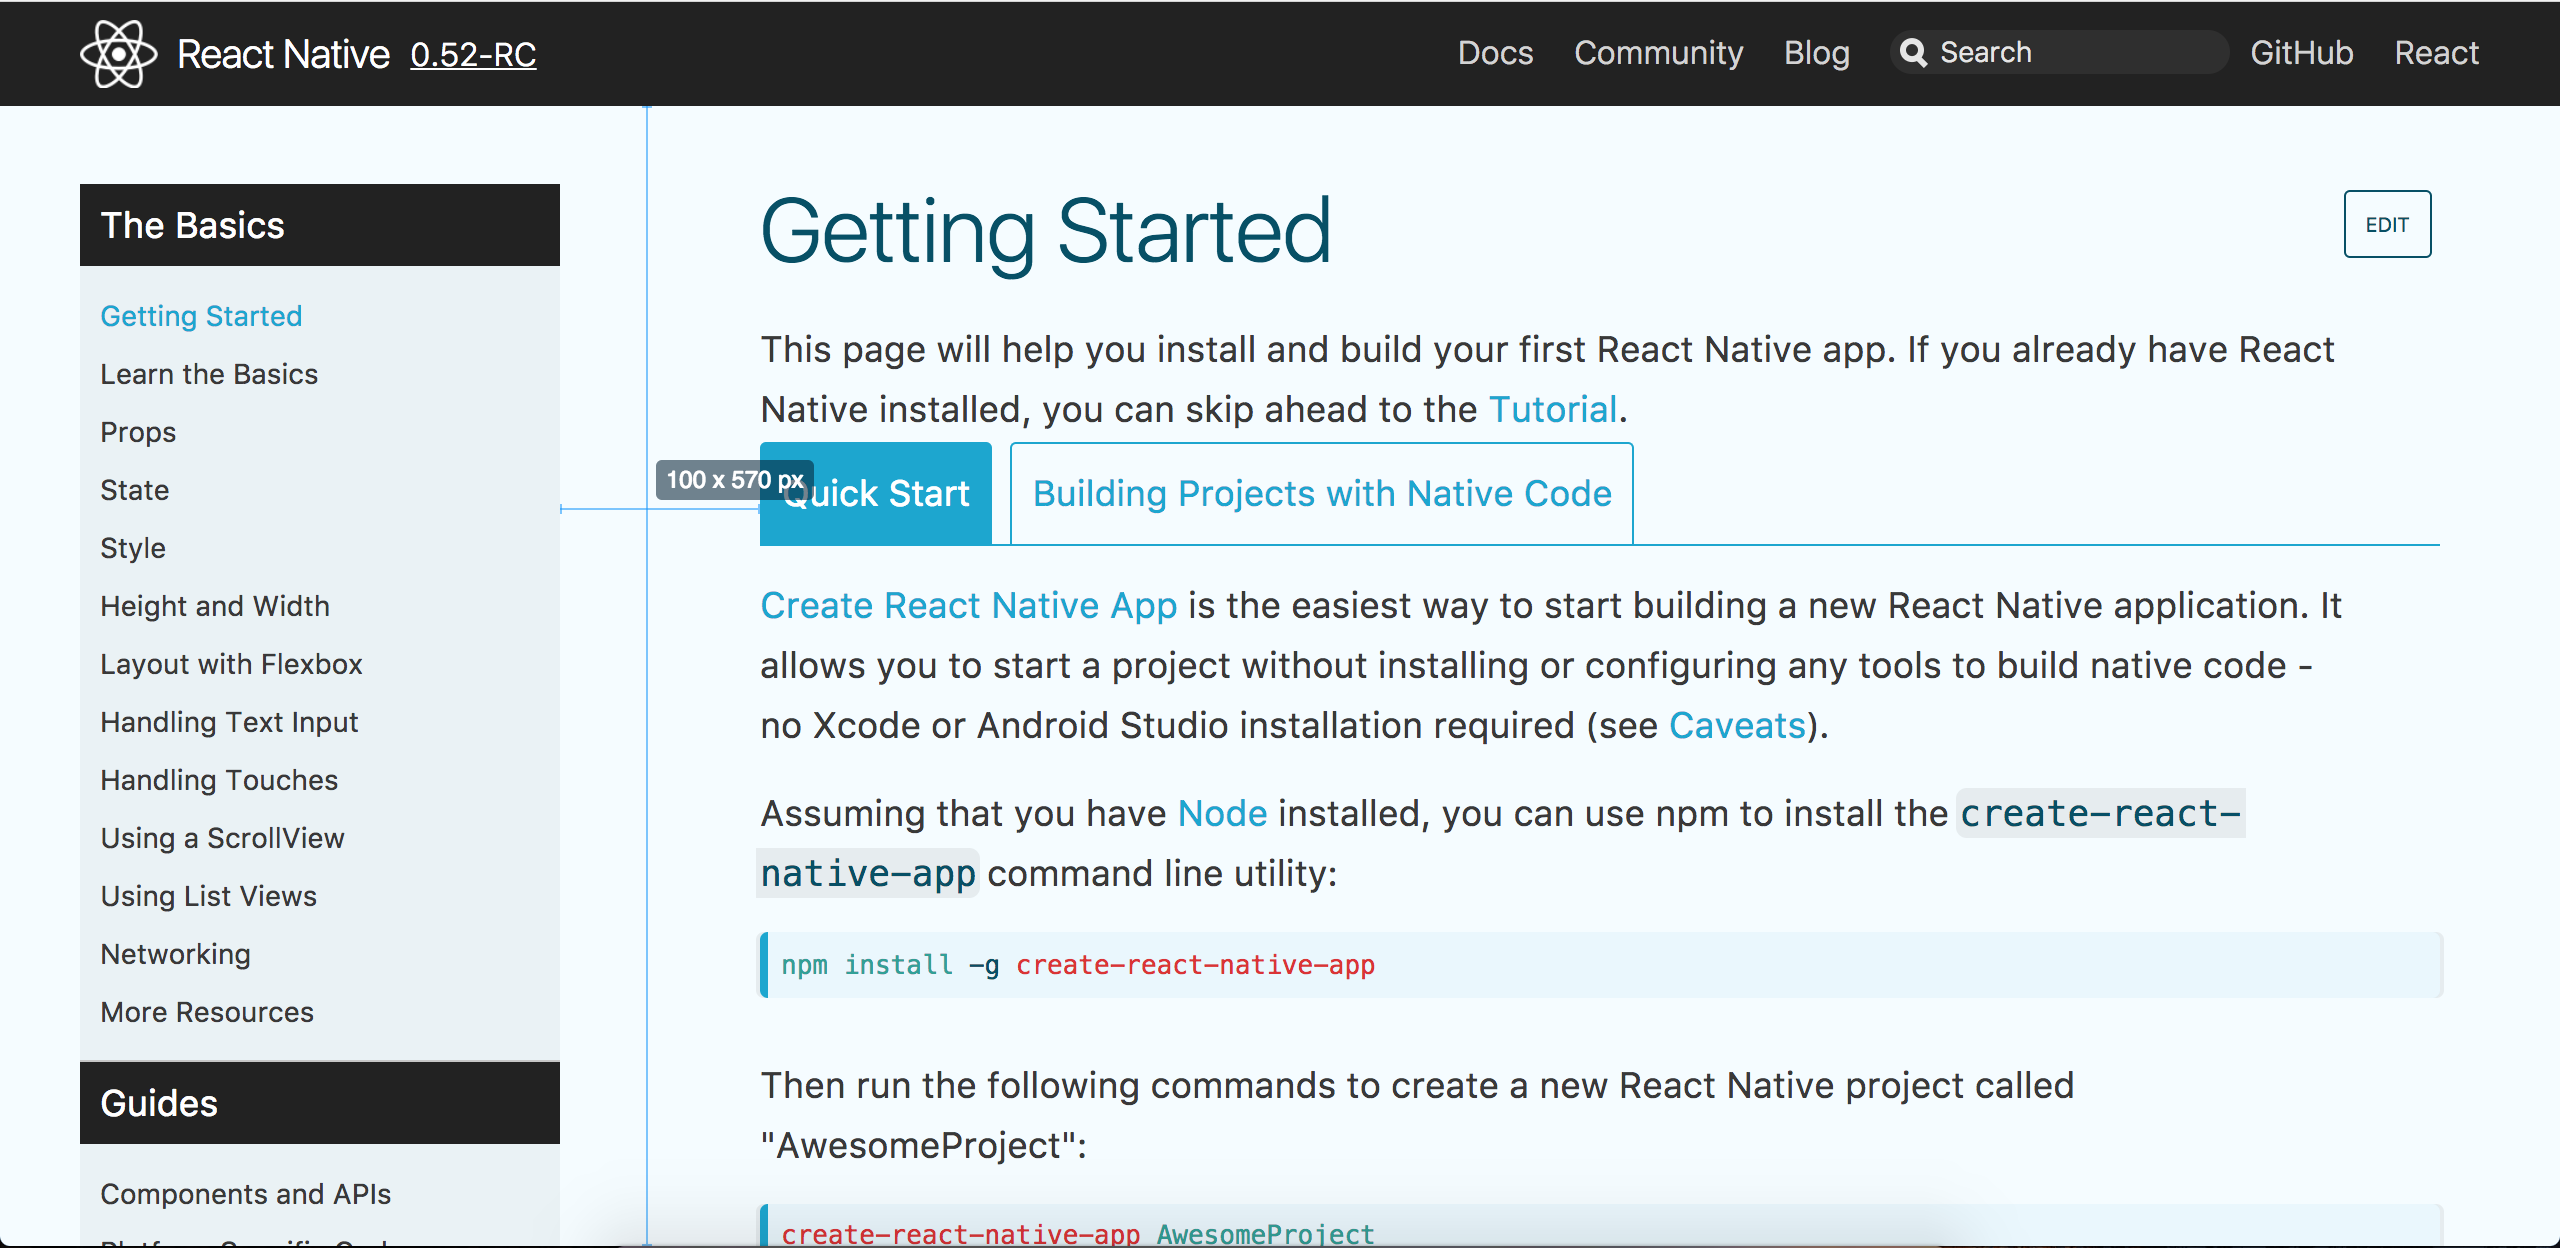Open Handling Text Input sidebar item
The width and height of the screenshot is (2560, 1248).
tap(229, 722)
